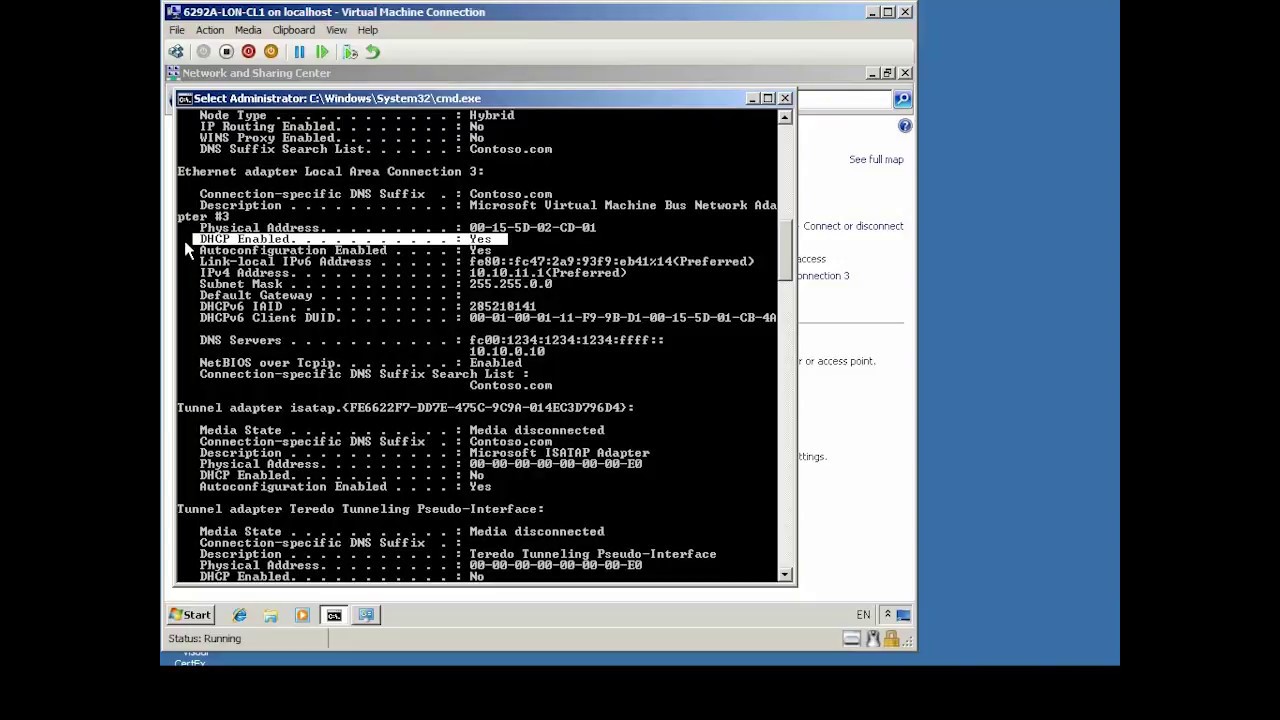Click the network tray icon
The image size is (1280, 720).
point(903,615)
